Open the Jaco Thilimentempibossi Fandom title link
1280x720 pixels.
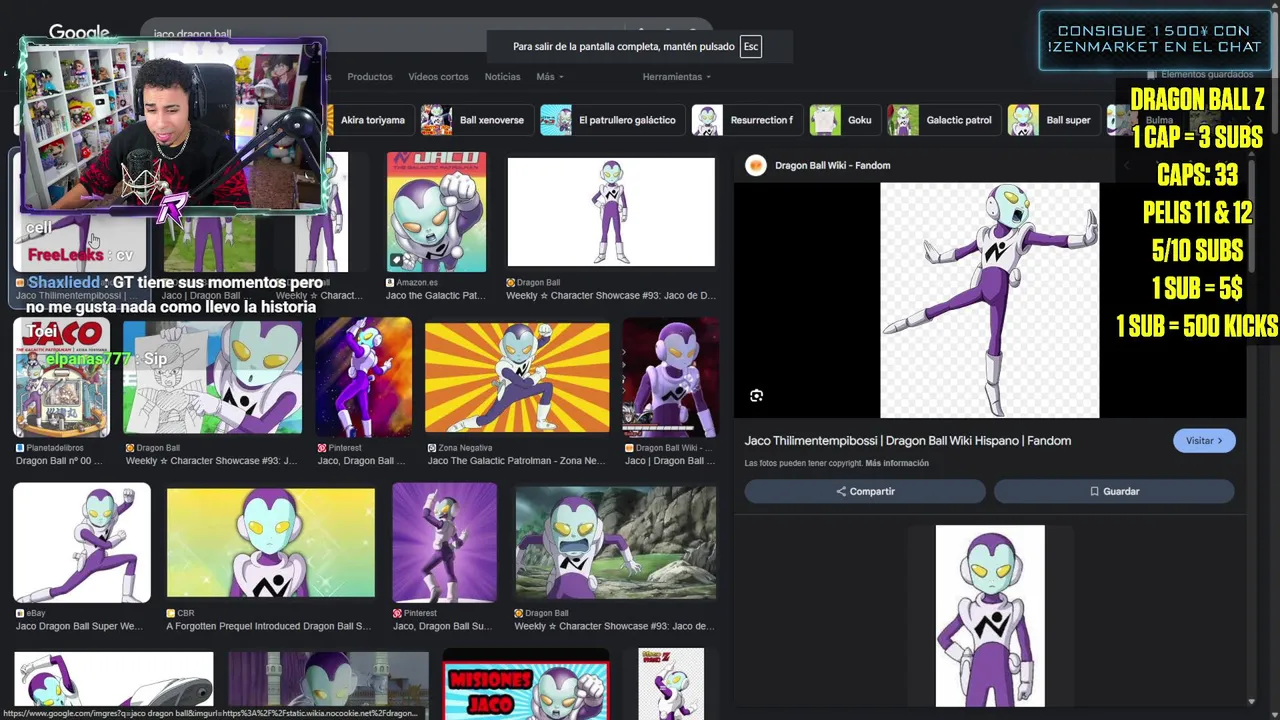tap(908, 441)
